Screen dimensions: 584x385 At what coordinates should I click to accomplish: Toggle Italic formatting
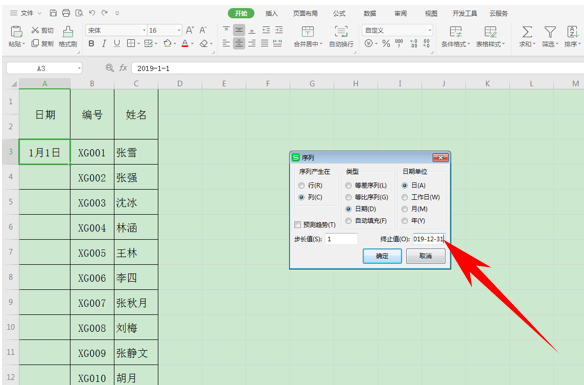click(x=104, y=44)
